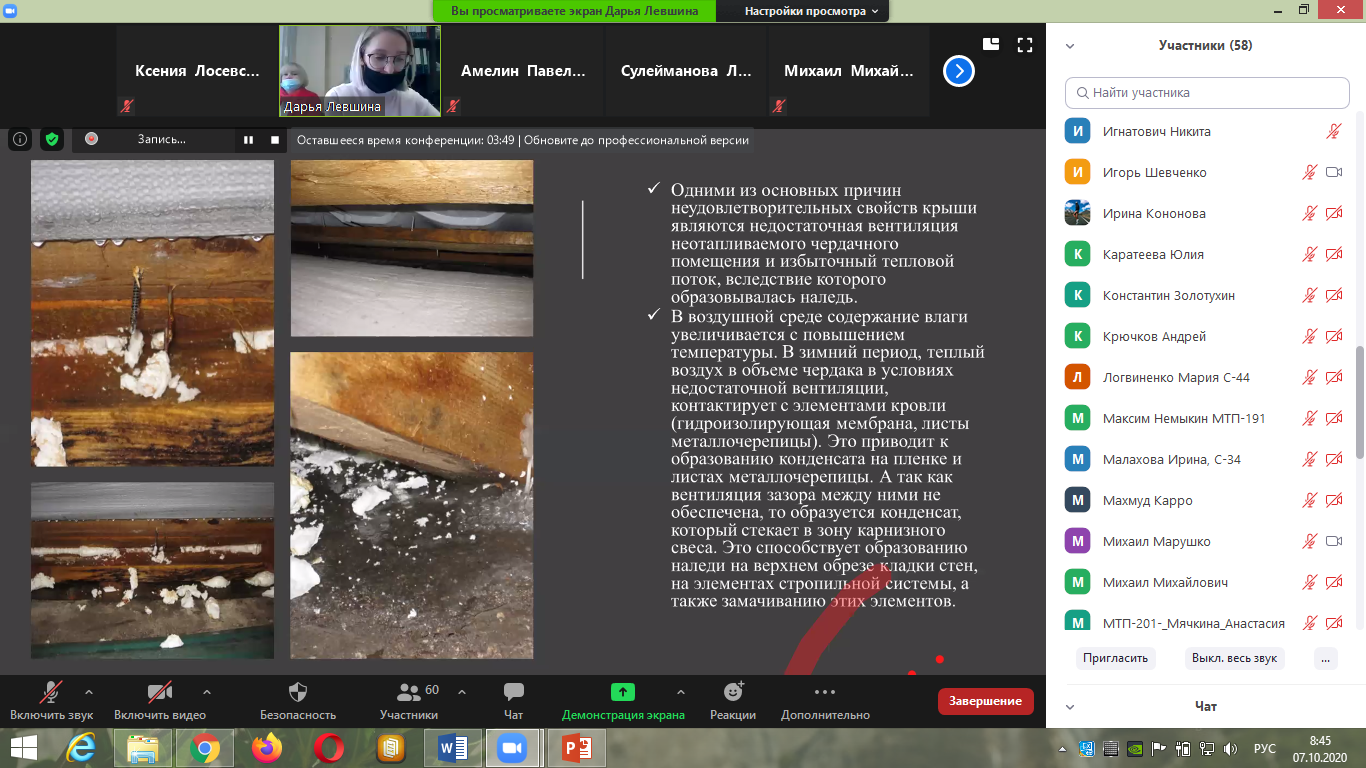Click Каратеева Юлия video-off icon
Image resolution: width=1366 pixels, height=768 pixels.
coord(1333,254)
